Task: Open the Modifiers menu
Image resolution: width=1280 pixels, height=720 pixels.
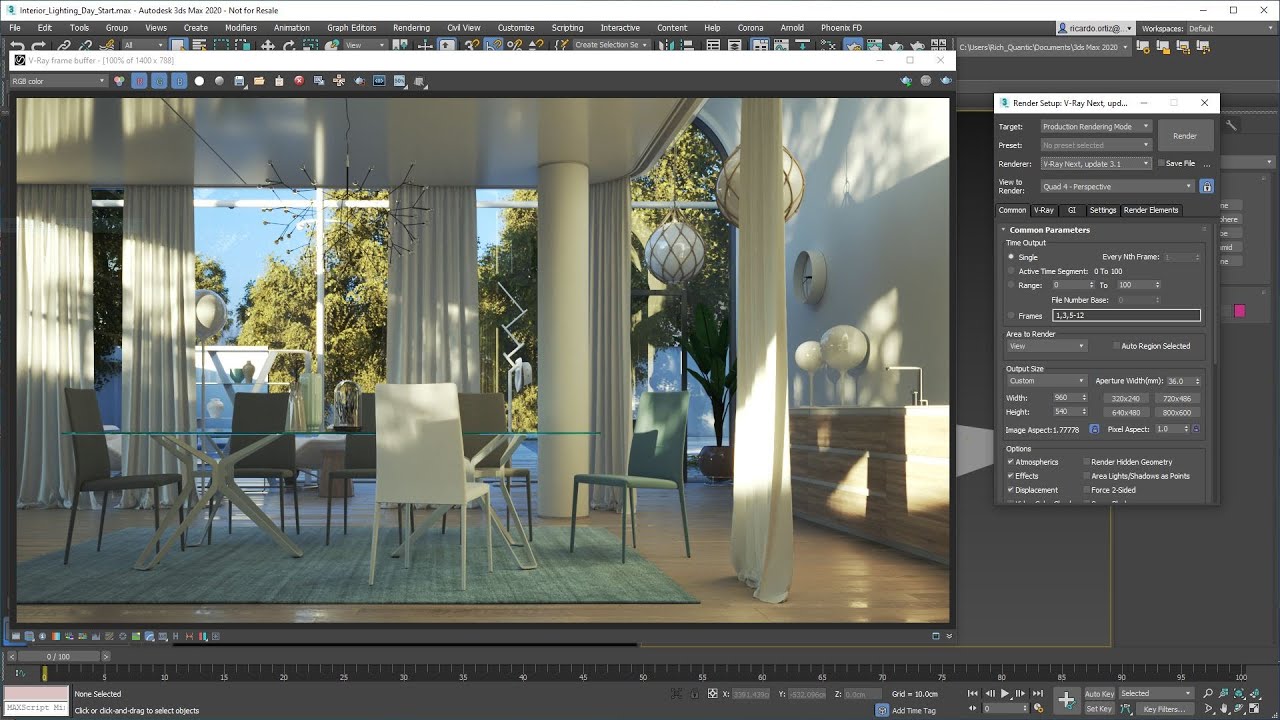Action: point(241,28)
